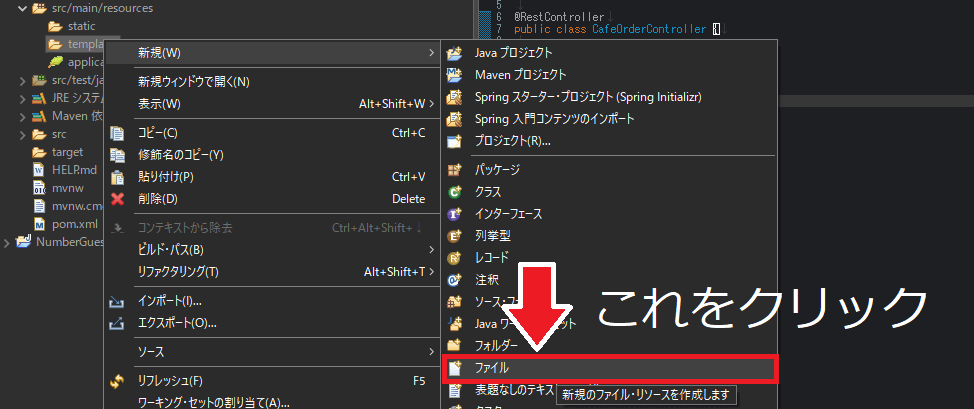Select HELP.md in the project tree
The image size is (974, 409).
point(73,169)
